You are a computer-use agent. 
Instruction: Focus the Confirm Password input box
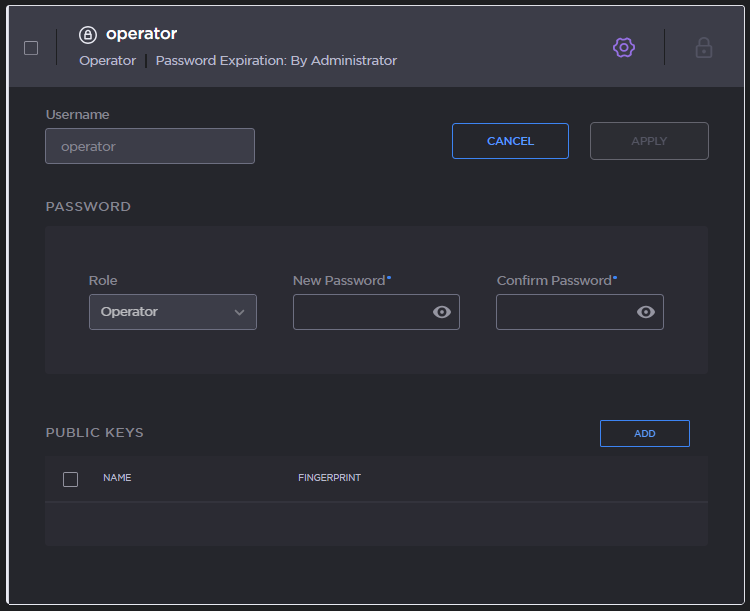[564, 312]
